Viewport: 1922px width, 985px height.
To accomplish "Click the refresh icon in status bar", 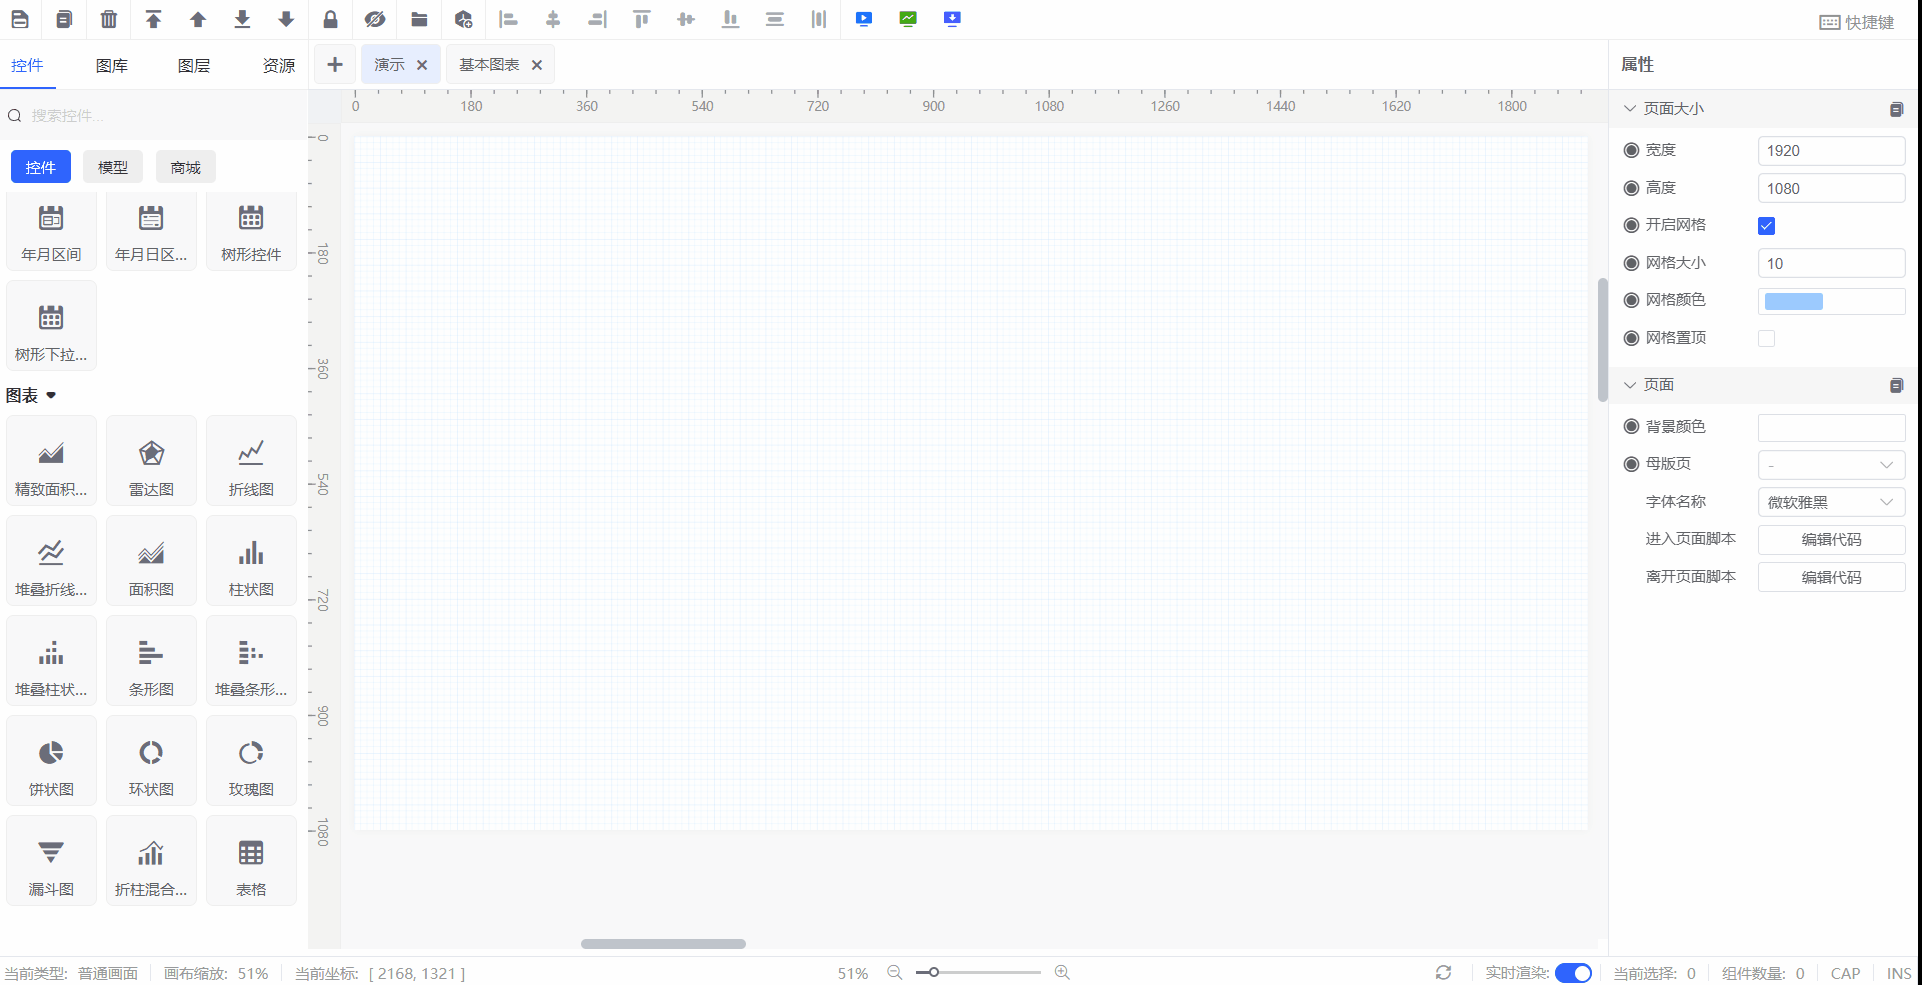I will pyautogui.click(x=1443, y=973).
